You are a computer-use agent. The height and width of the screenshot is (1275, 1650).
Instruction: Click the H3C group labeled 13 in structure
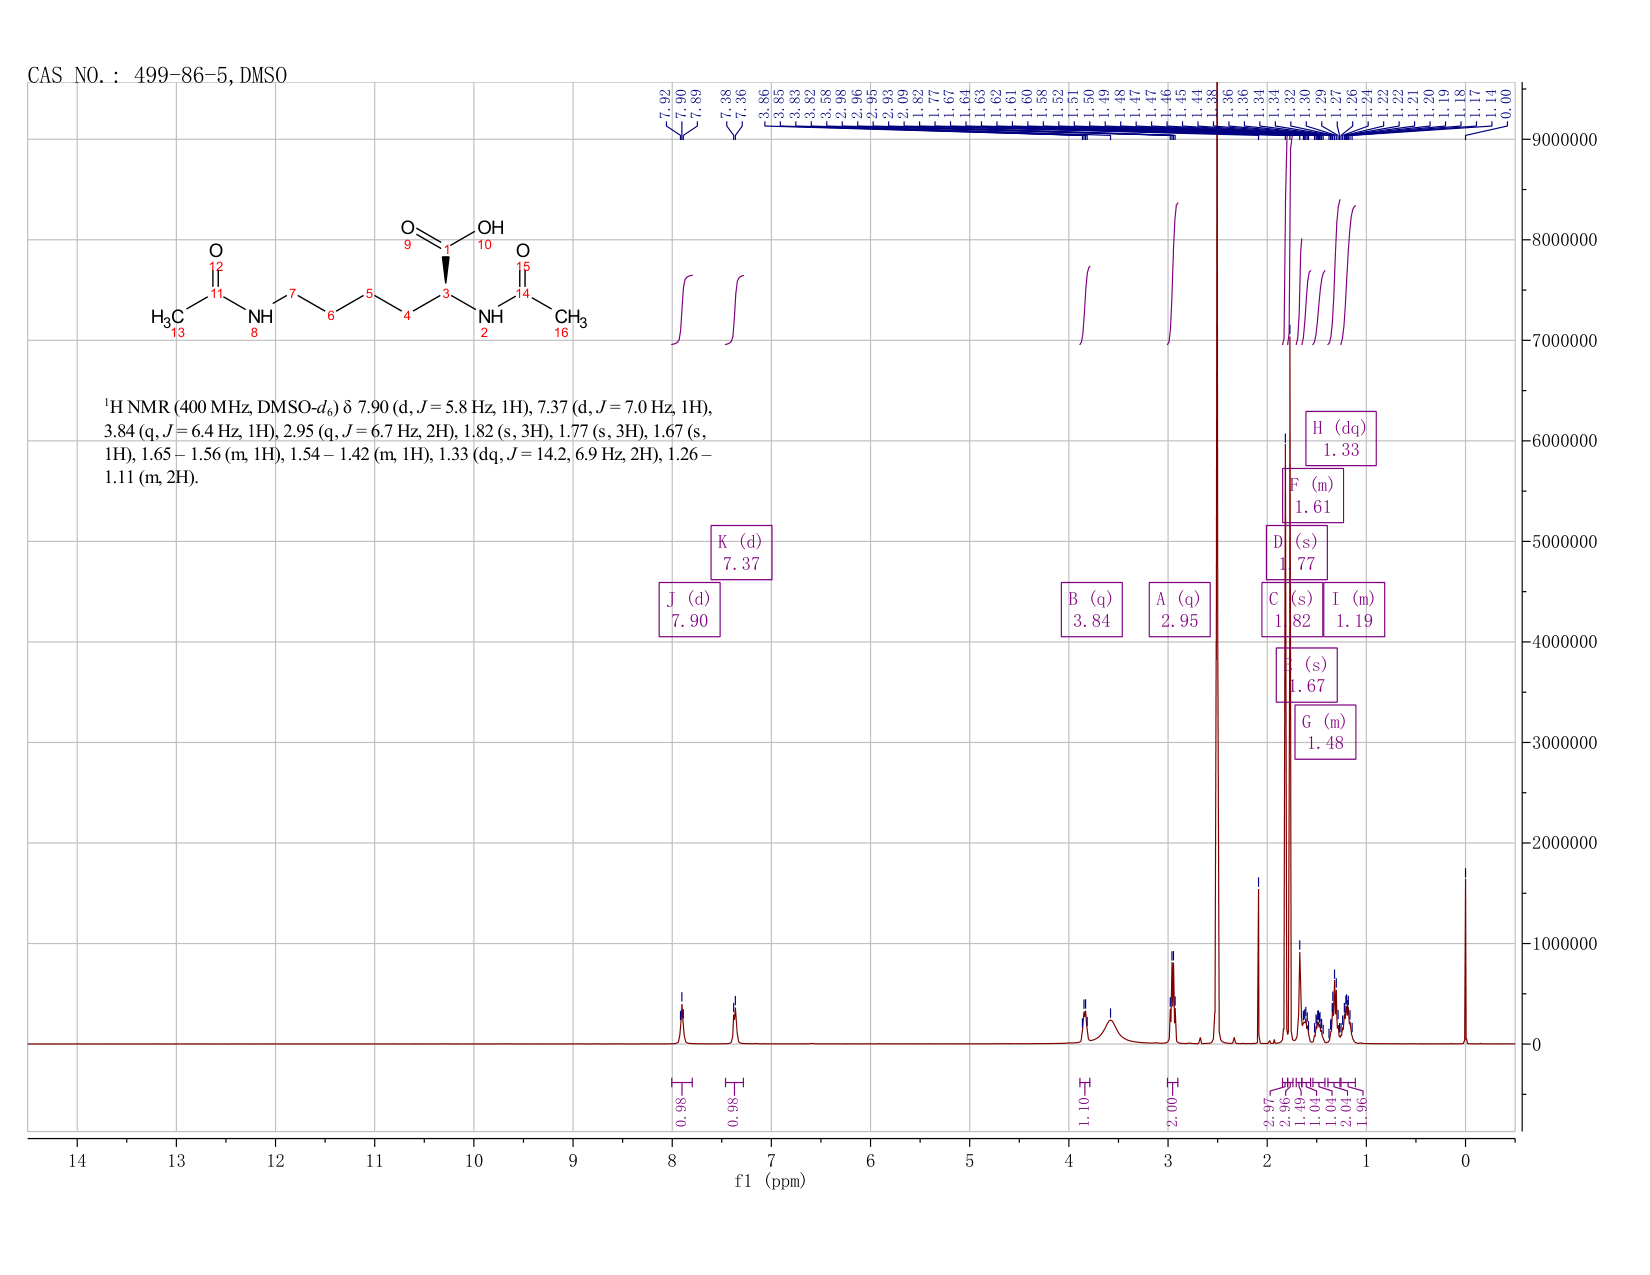167,317
